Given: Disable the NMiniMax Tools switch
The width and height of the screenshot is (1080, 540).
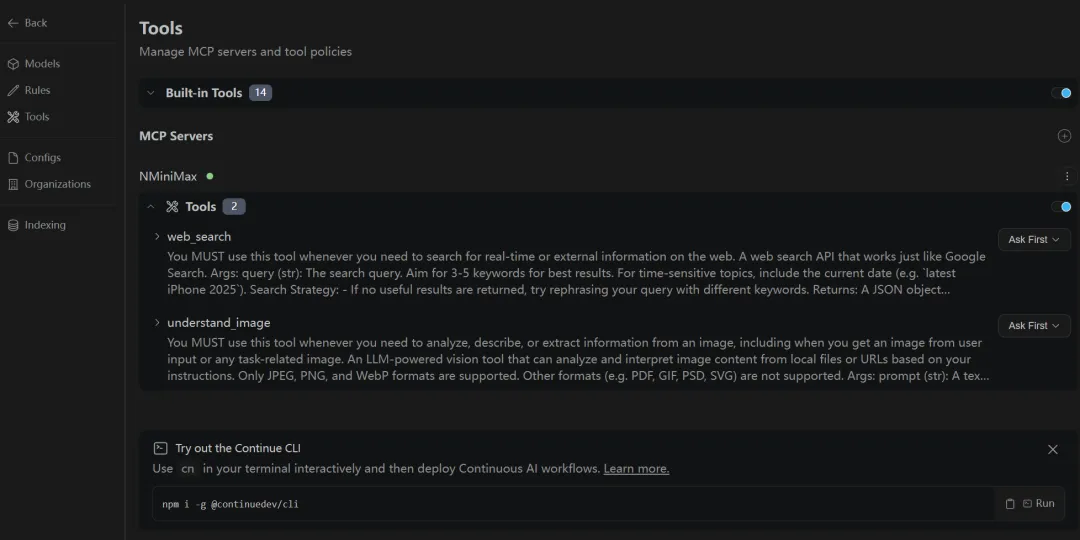Looking at the screenshot, I should [x=1061, y=207].
